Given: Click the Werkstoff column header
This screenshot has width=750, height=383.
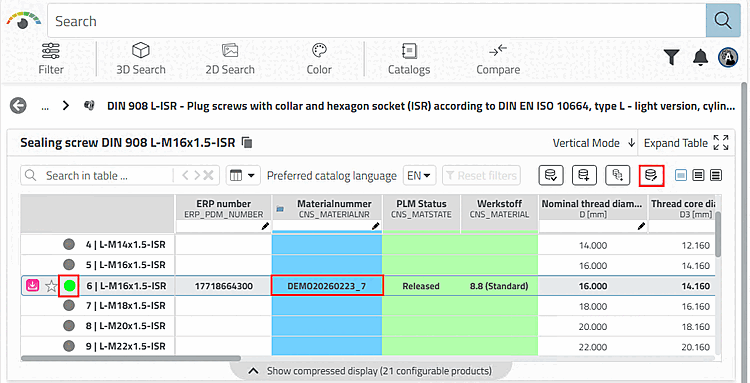Looking at the screenshot, I should pyautogui.click(x=499, y=208).
